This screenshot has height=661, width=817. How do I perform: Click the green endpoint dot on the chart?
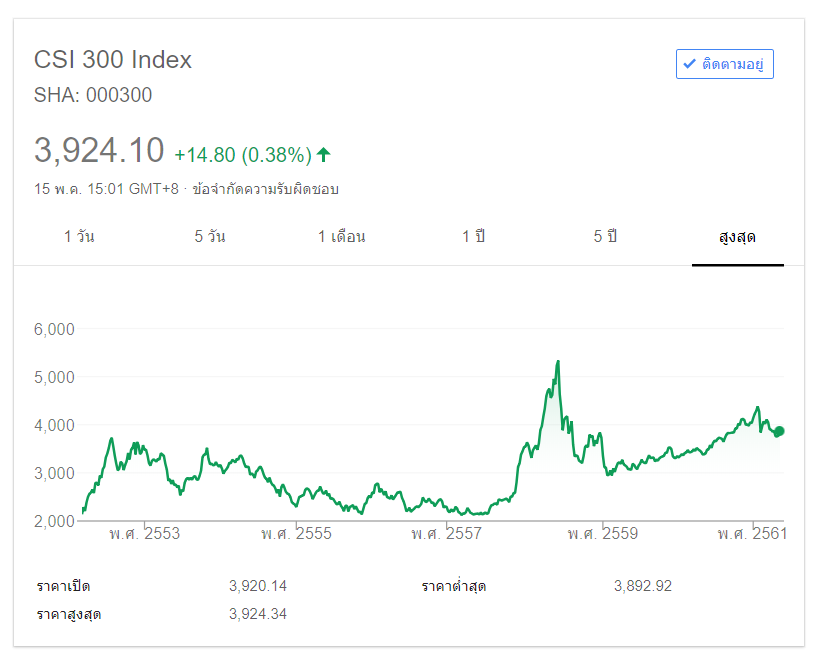click(779, 431)
